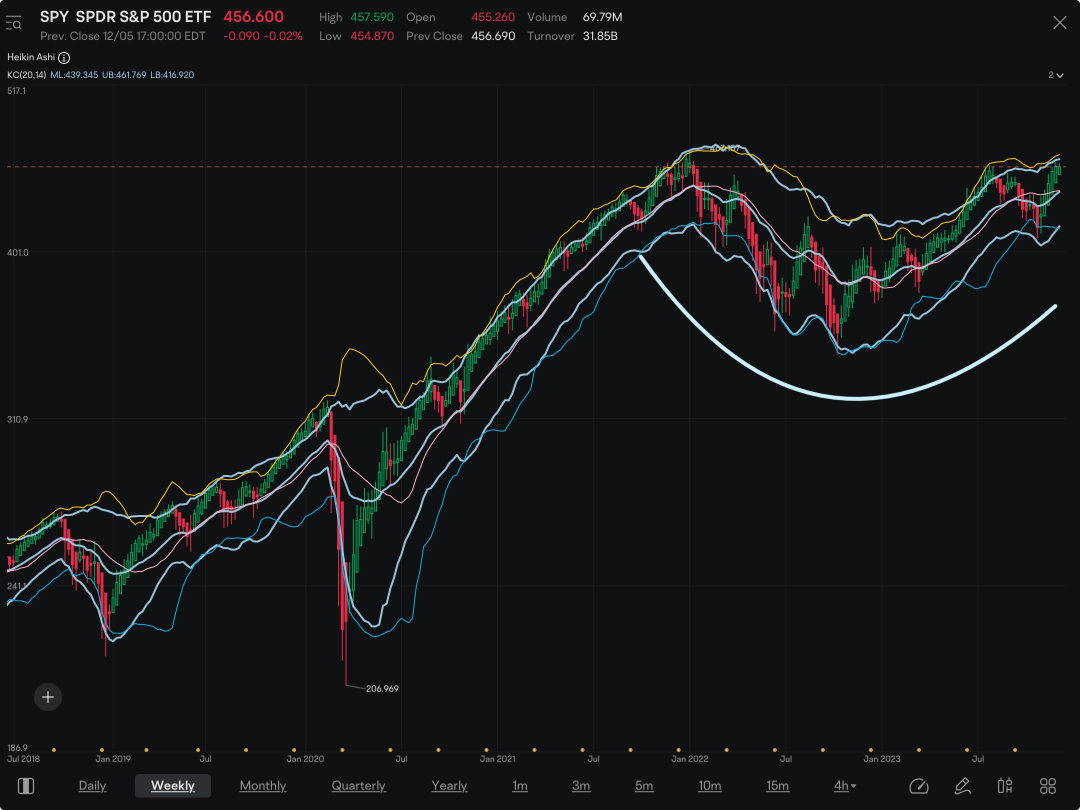Screen dimensions: 1080x810
Task: Switch to the 15m interval
Action: coord(778,786)
